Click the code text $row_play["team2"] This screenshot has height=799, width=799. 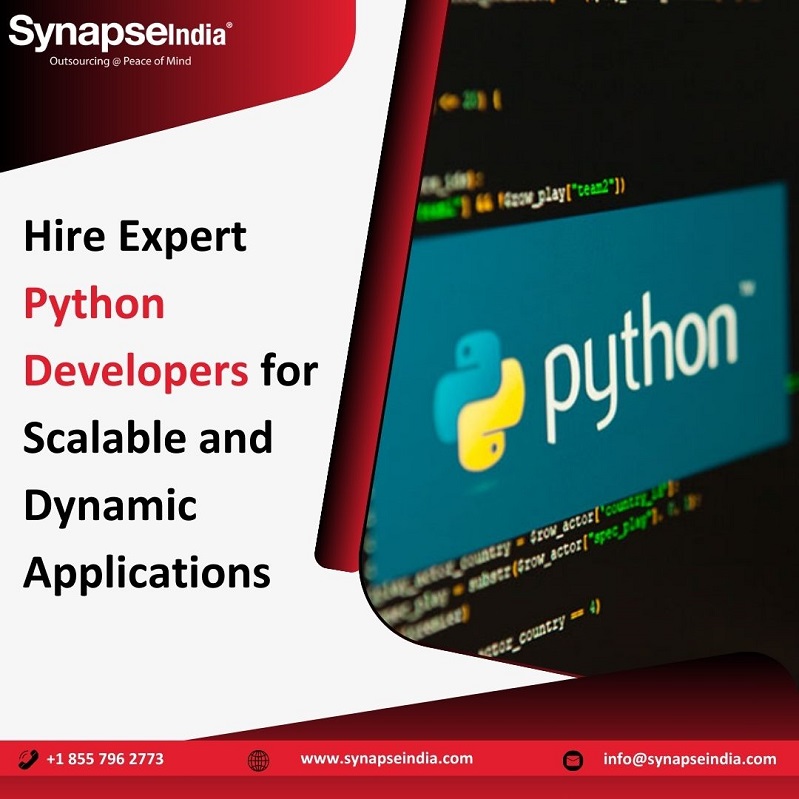pos(562,194)
